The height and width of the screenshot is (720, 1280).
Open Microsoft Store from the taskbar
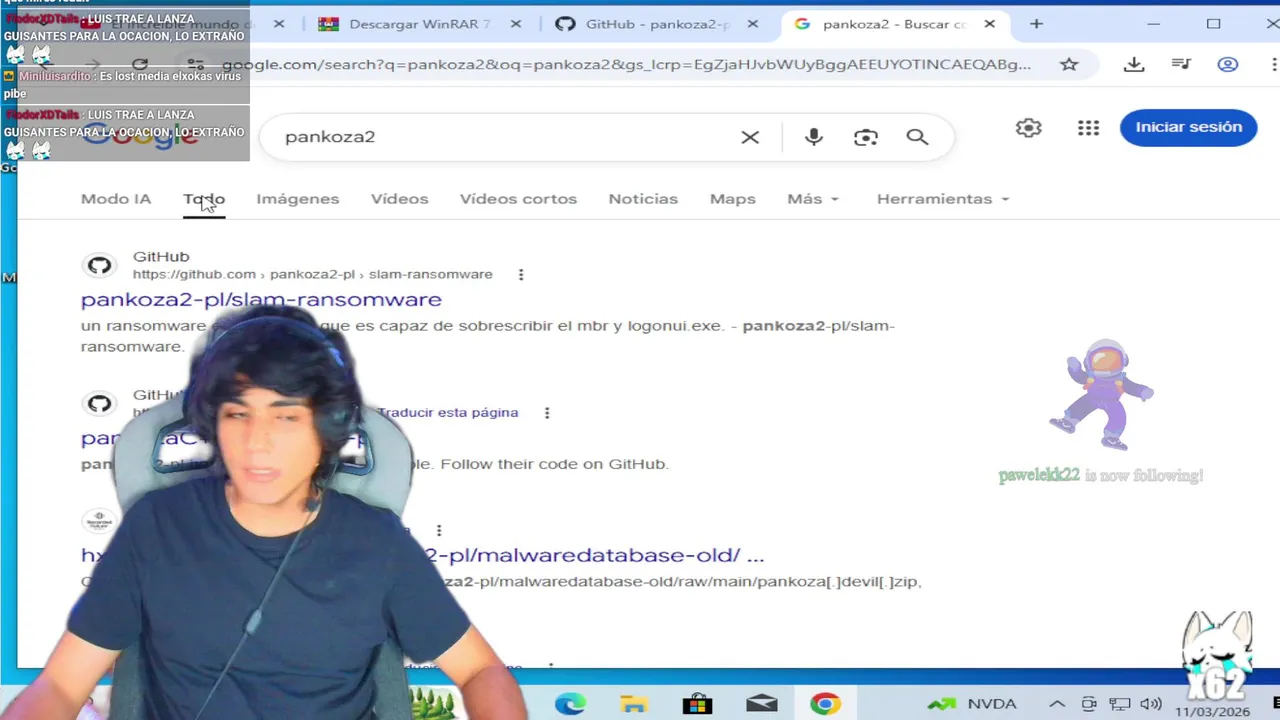click(x=698, y=704)
